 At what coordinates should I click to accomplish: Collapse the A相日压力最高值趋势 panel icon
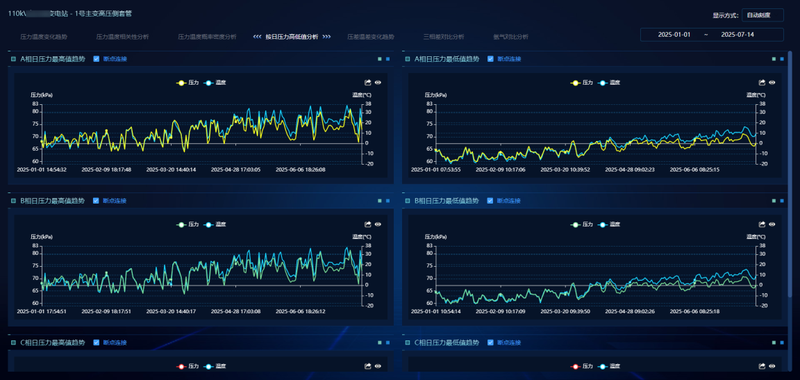pyautogui.click(x=13, y=59)
